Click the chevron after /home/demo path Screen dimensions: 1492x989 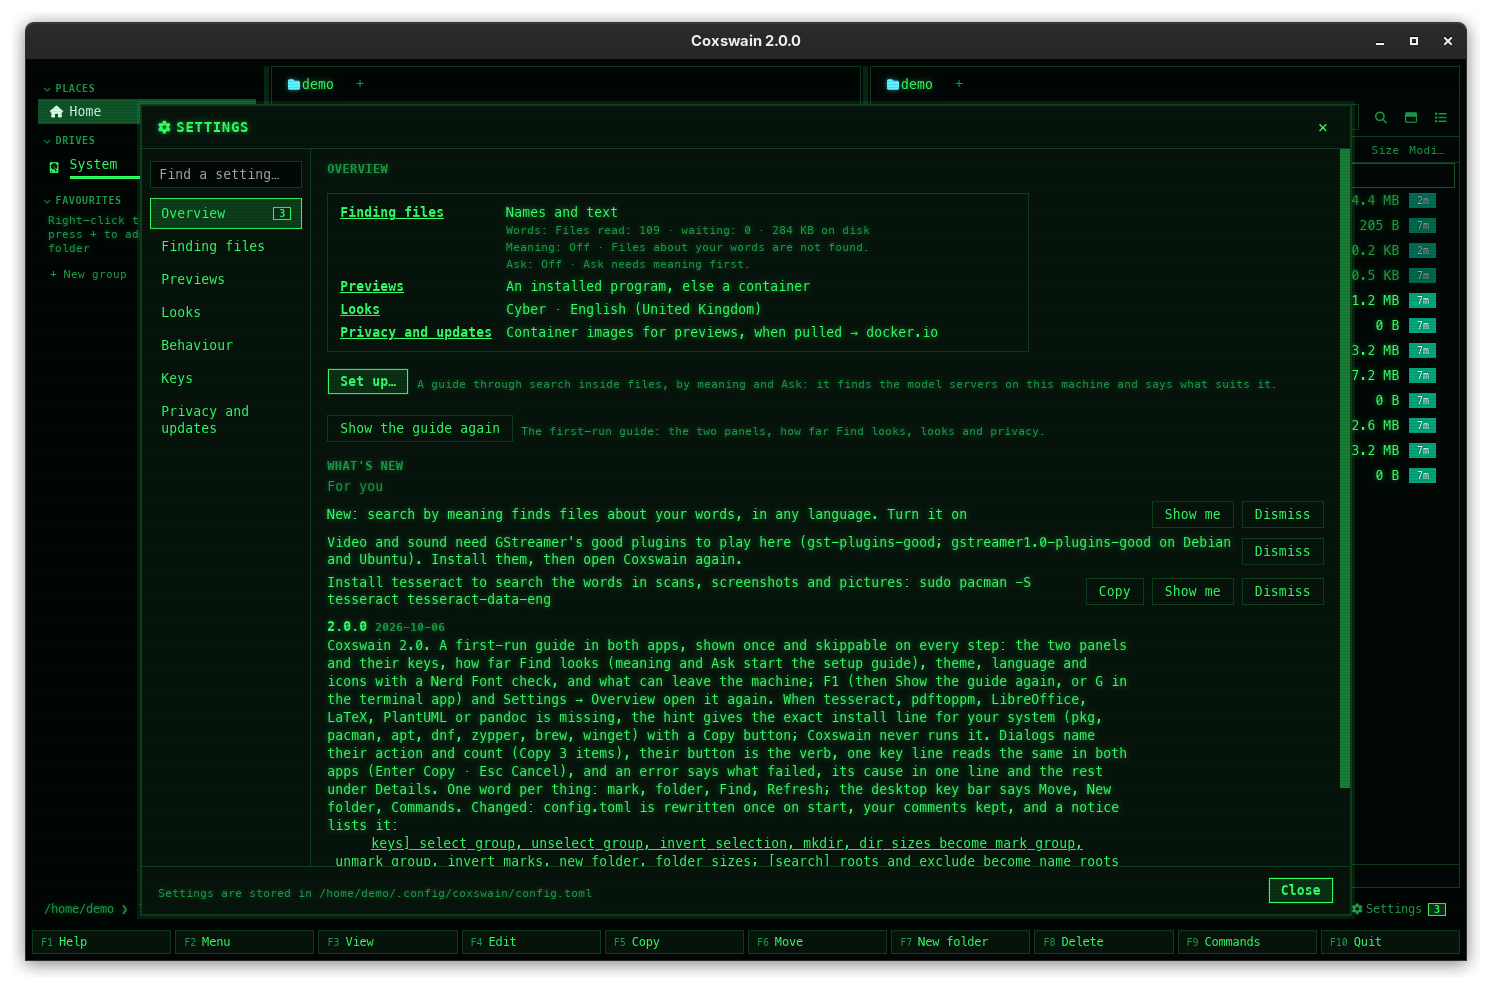click(x=124, y=909)
